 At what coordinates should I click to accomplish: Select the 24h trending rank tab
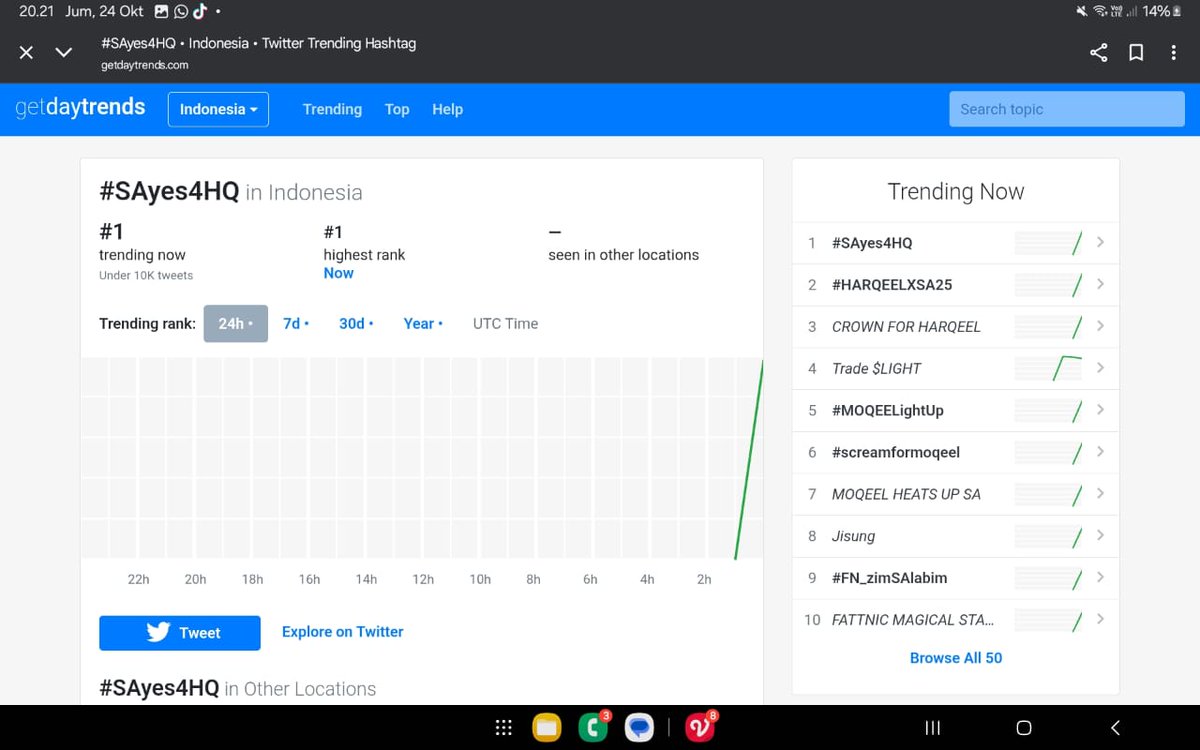236,323
